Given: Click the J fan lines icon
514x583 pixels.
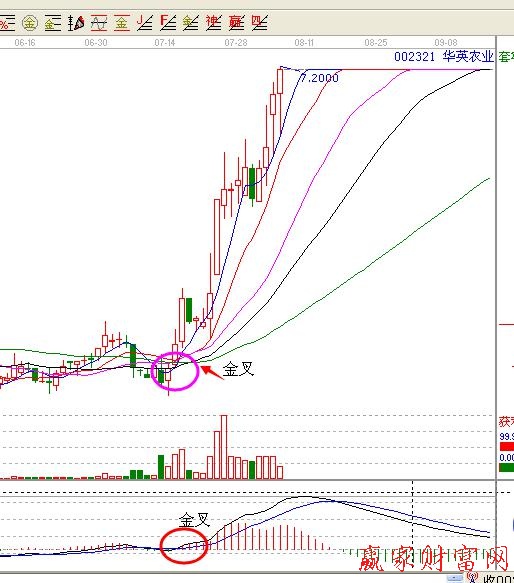Looking at the screenshot, I should (145, 23).
